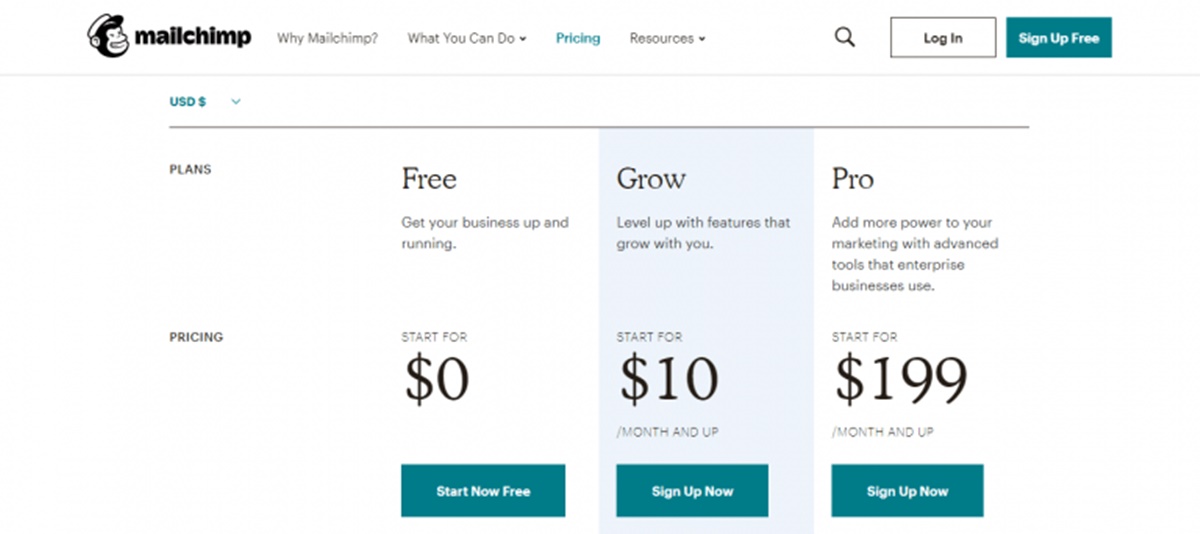Screen dimensions: 1200x534
Task: Click the $199 price figure
Action: tap(901, 379)
